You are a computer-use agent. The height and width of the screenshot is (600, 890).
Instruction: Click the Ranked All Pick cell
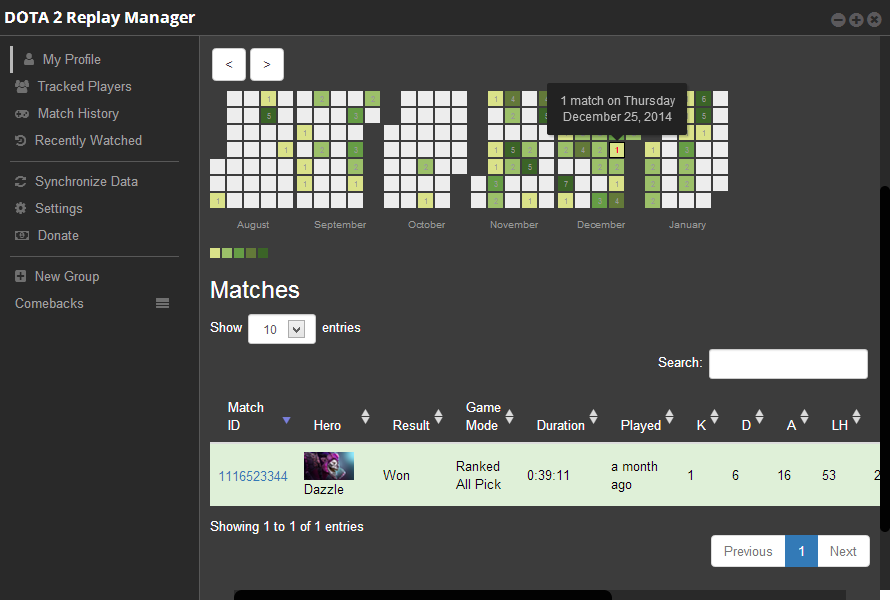tap(478, 475)
